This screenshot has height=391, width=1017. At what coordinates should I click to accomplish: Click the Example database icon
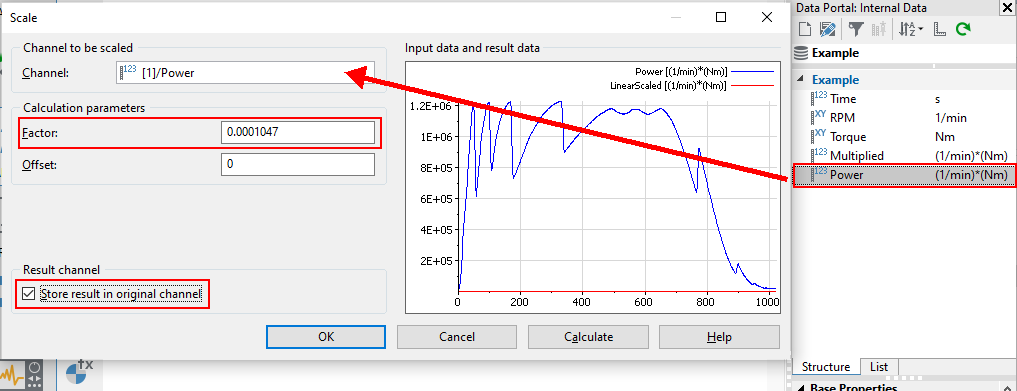click(801, 53)
